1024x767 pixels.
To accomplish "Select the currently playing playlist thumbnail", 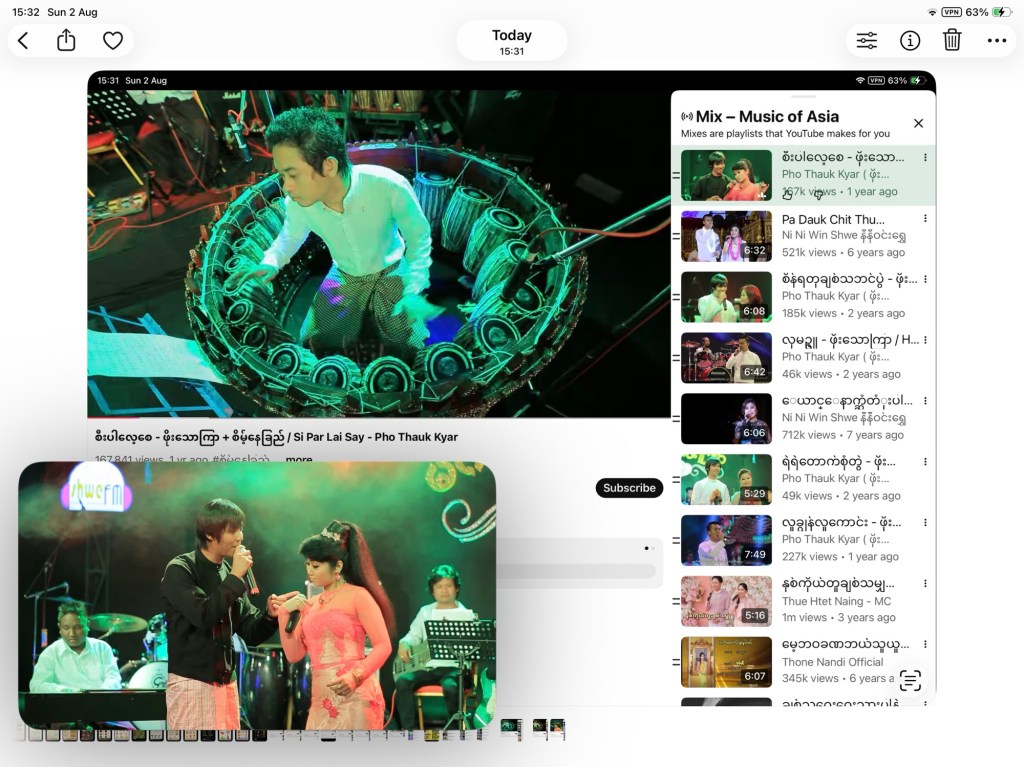I will [726, 176].
